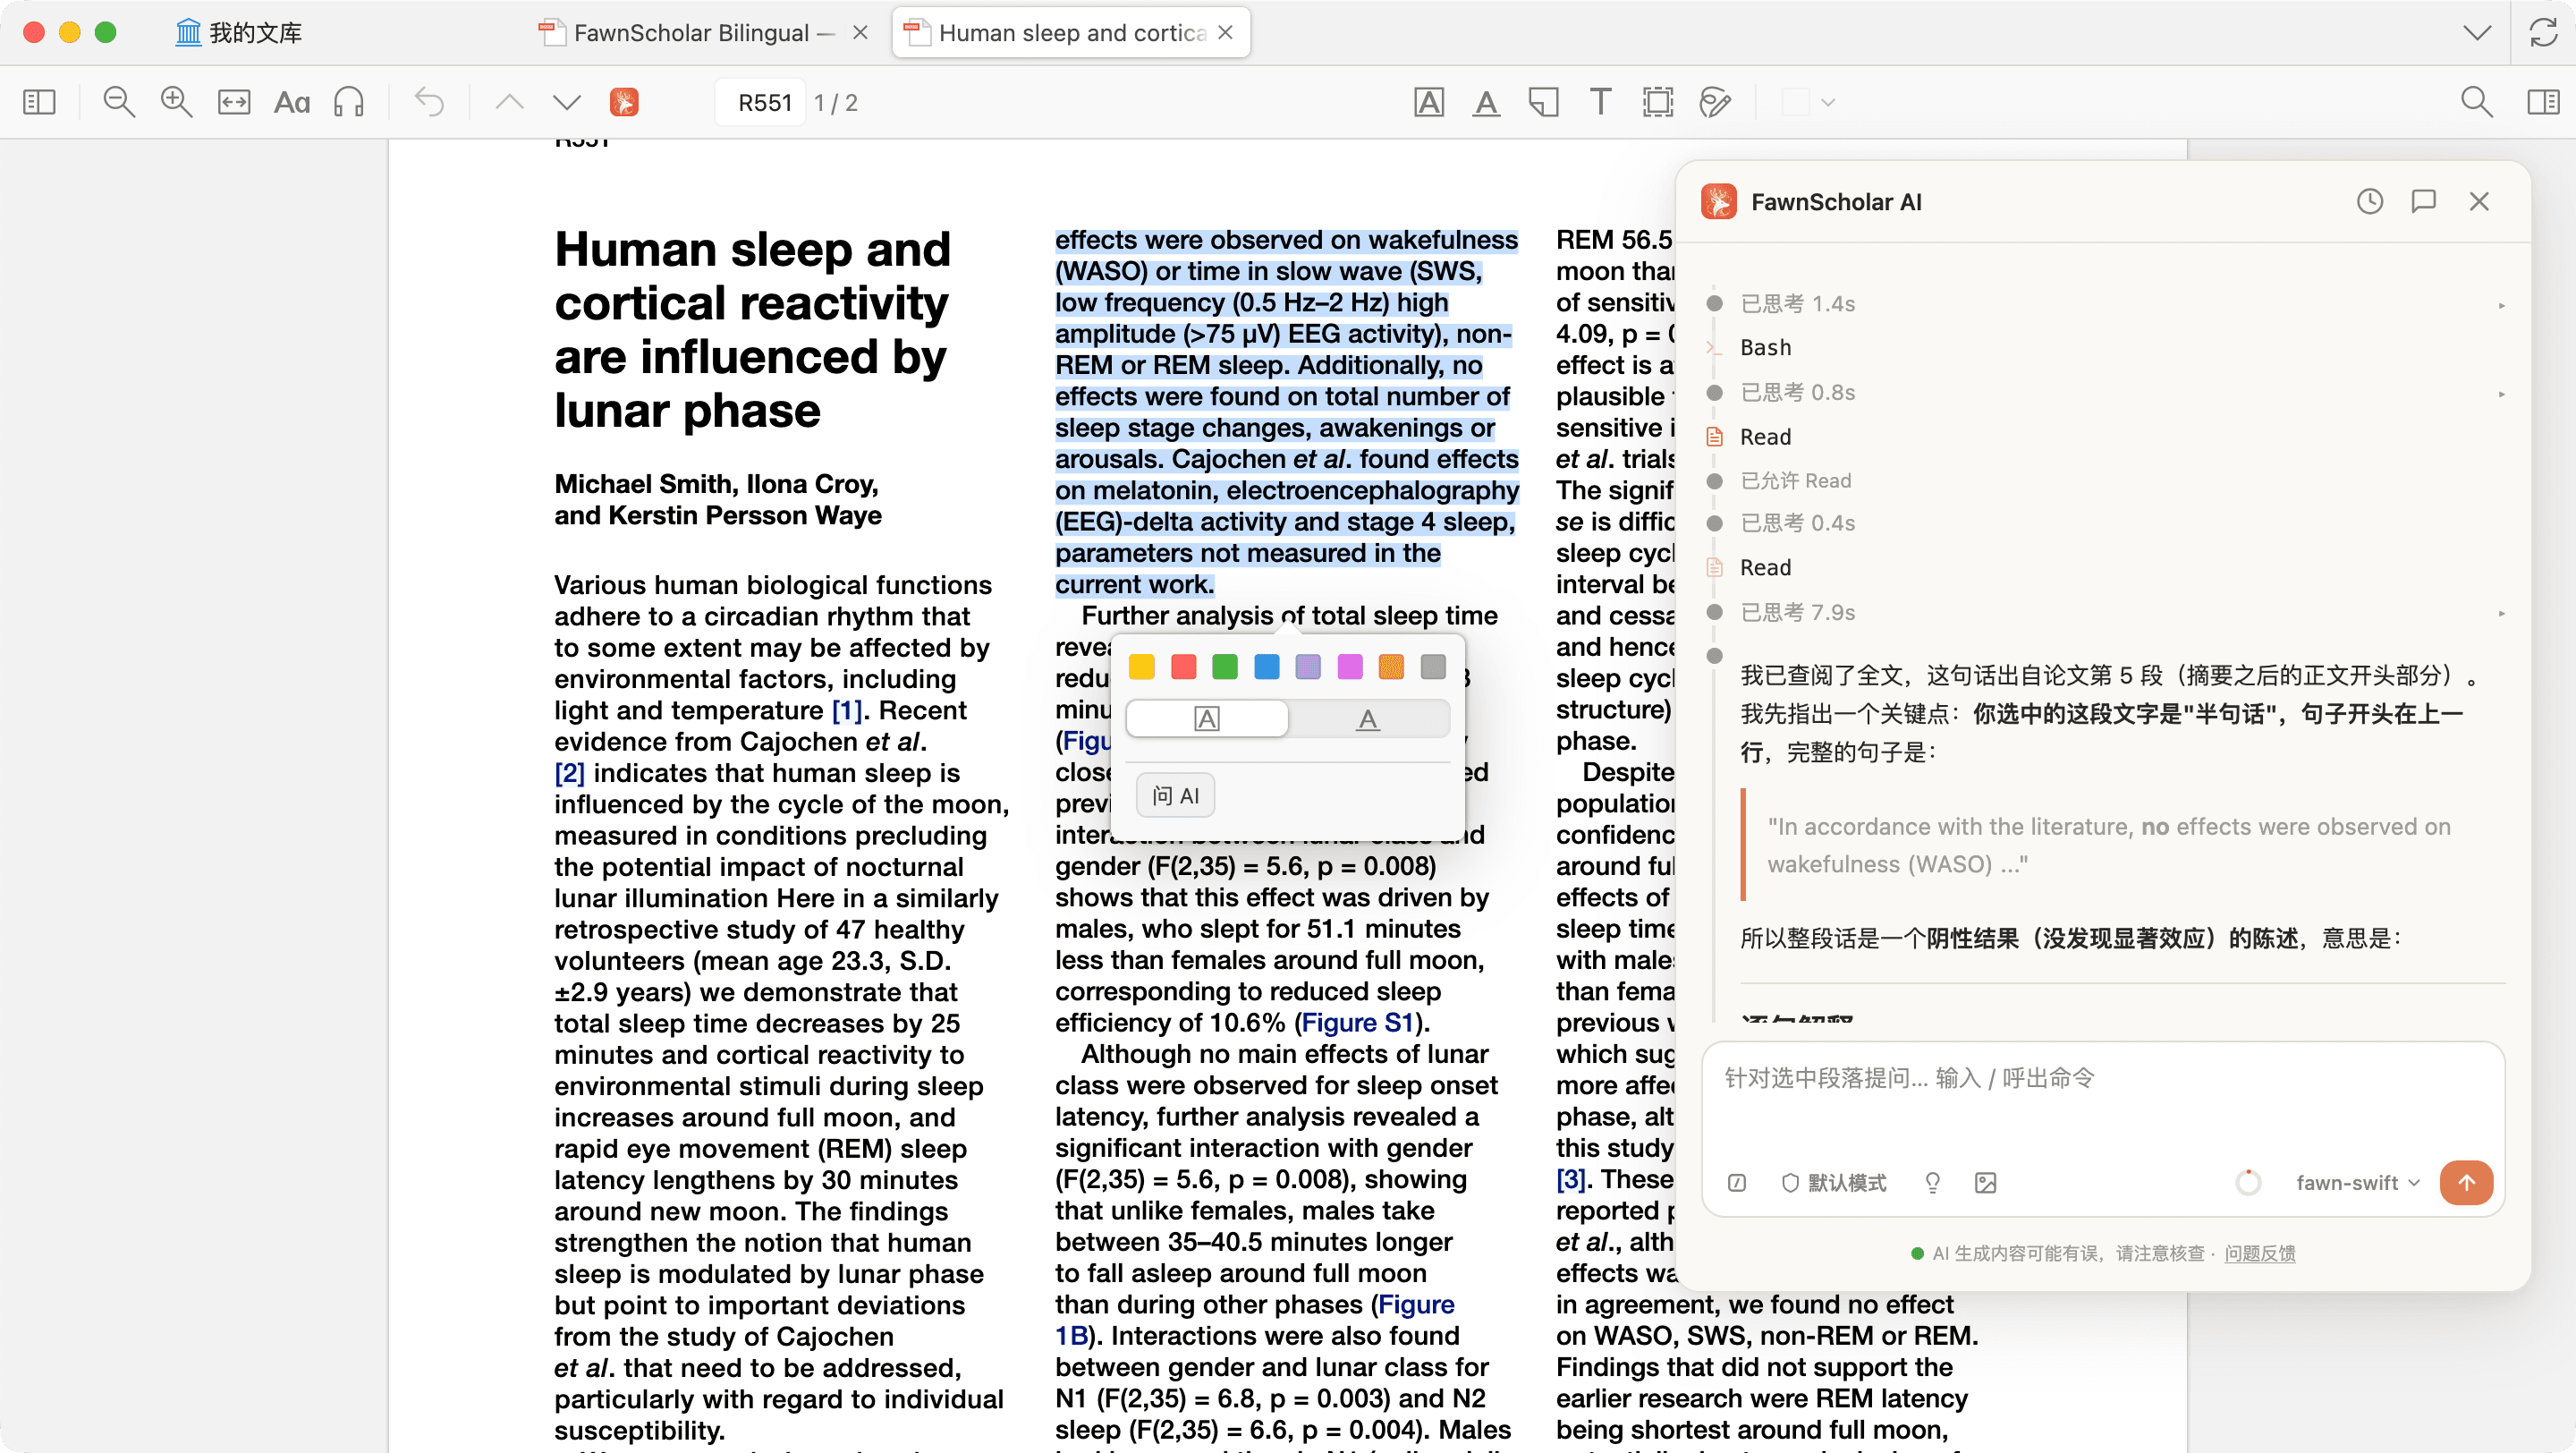The height and width of the screenshot is (1453, 2576).
Task: Zoom out of the PDF
Action: 119,102
